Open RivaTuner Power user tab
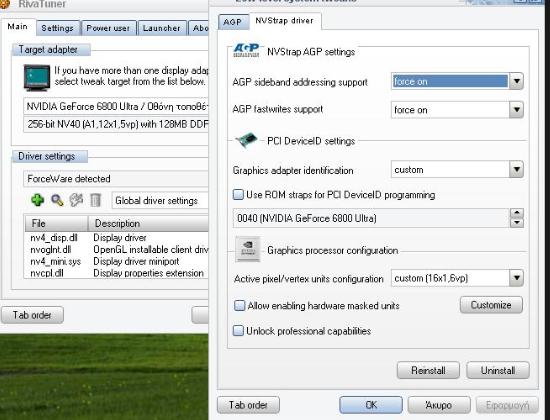The height and width of the screenshot is (420, 550). [x=108, y=28]
